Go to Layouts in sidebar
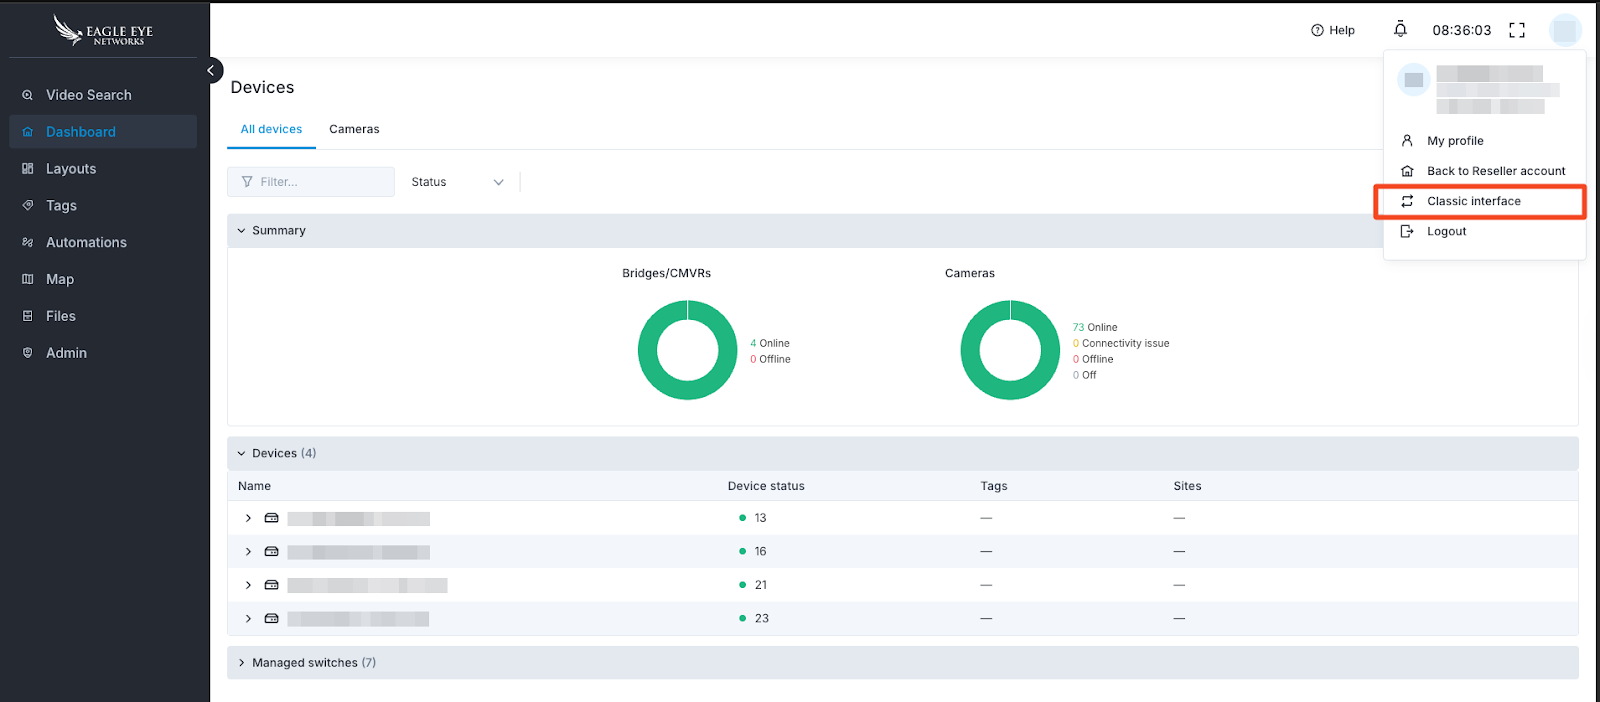The width and height of the screenshot is (1600, 702). tap(71, 169)
